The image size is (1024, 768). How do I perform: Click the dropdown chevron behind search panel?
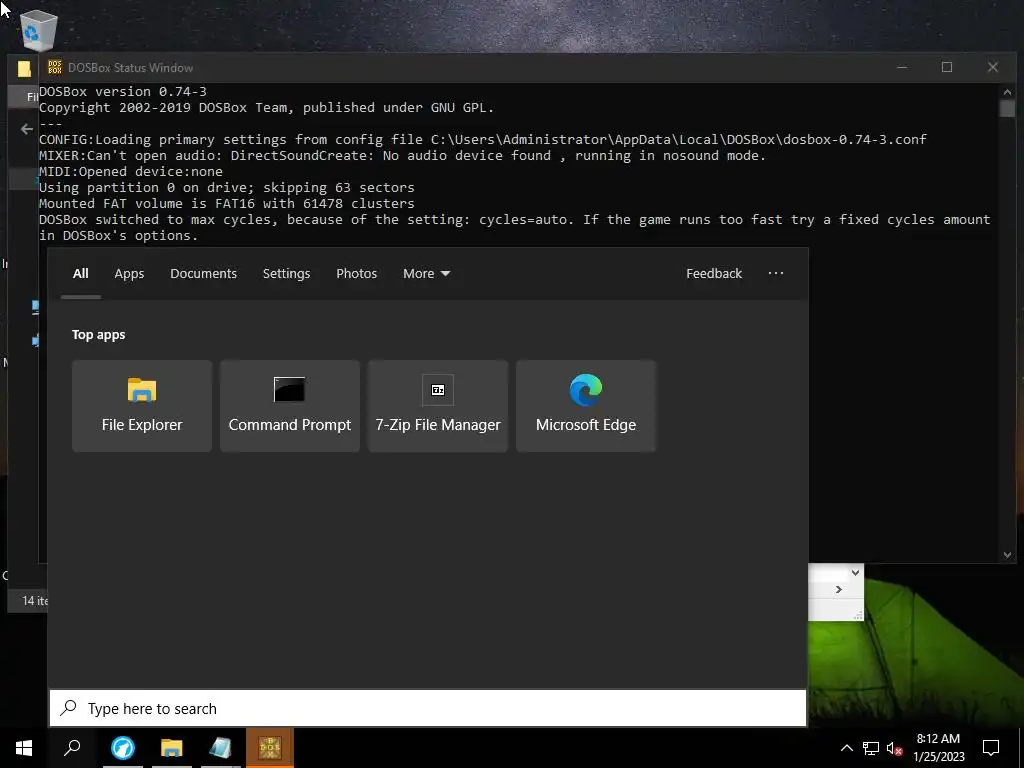coord(855,573)
